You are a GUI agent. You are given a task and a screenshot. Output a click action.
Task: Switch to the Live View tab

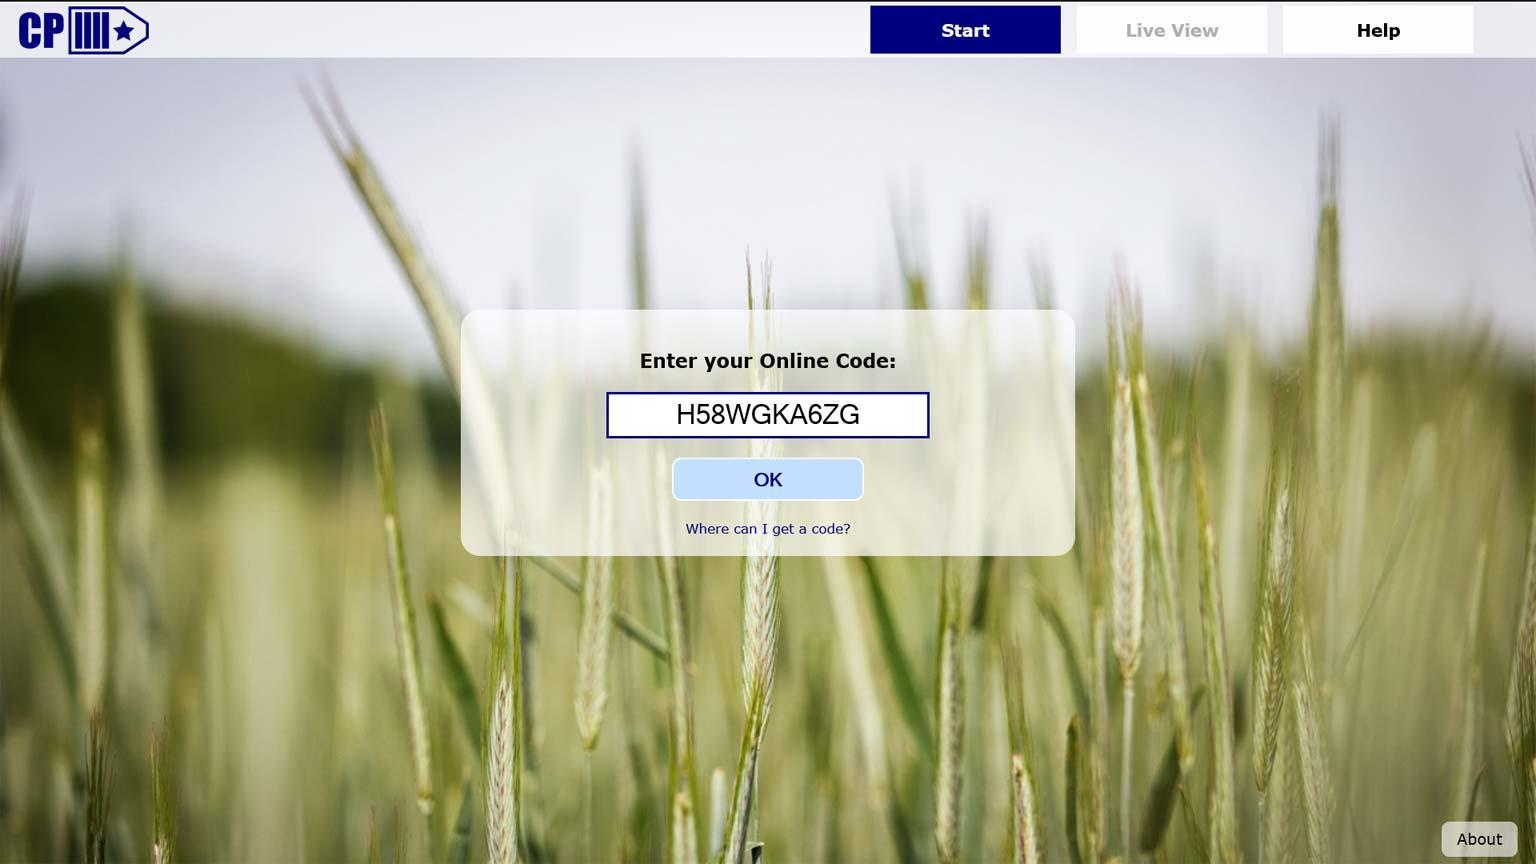click(x=1172, y=30)
